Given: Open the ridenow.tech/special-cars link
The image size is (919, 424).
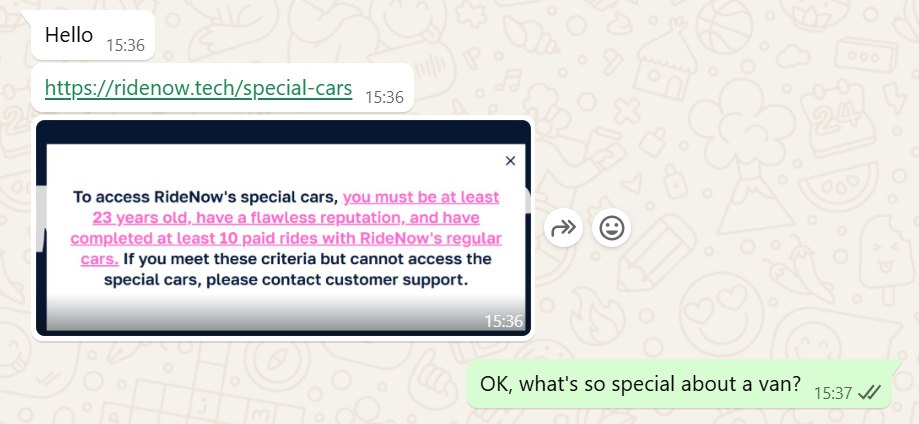Looking at the screenshot, I should (199, 89).
